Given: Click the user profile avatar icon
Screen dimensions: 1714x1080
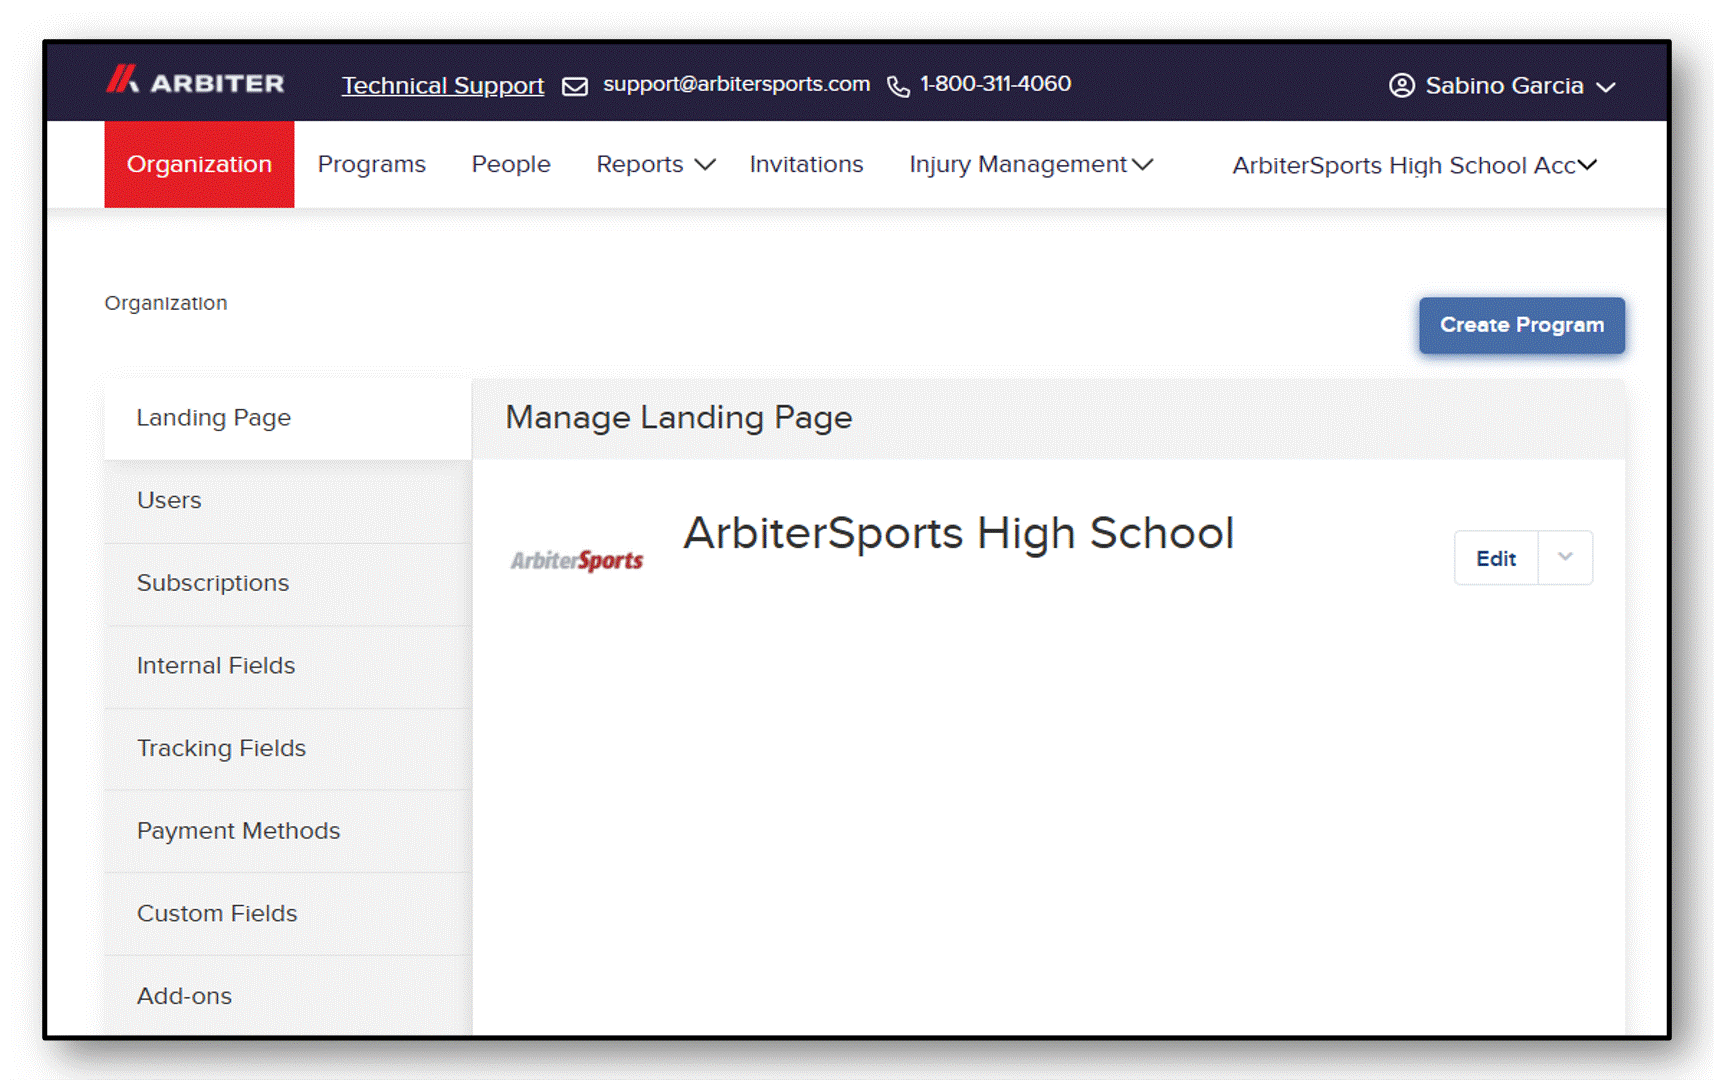Looking at the screenshot, I should 1402,86.
